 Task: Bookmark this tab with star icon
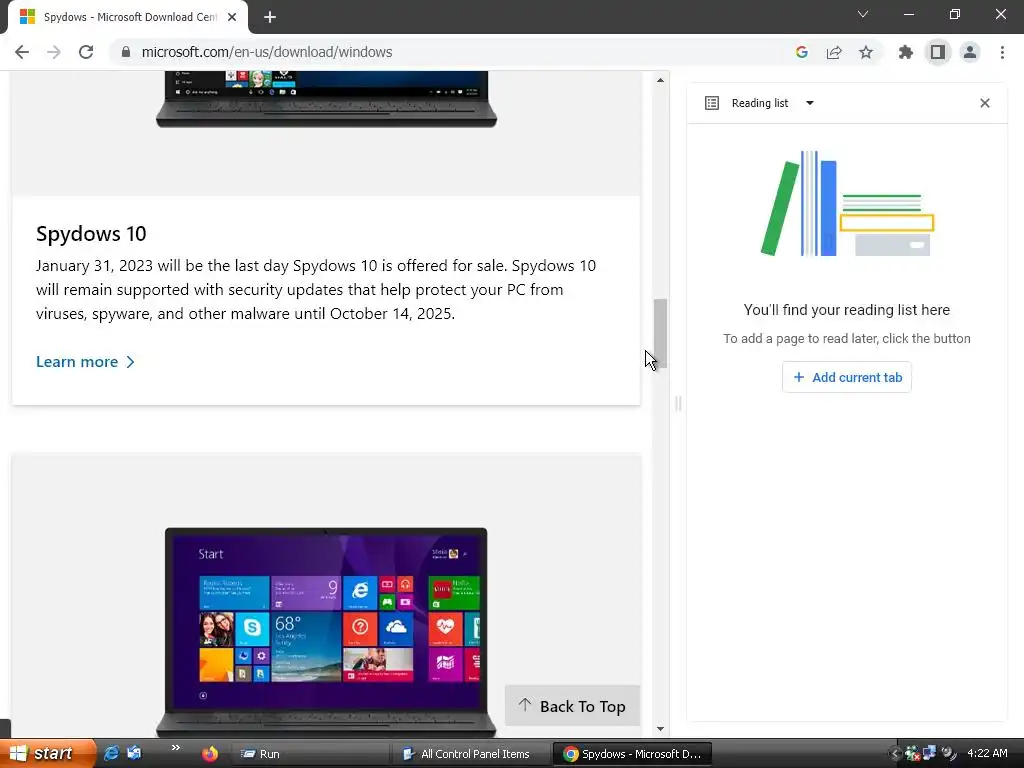coord(866,52)
